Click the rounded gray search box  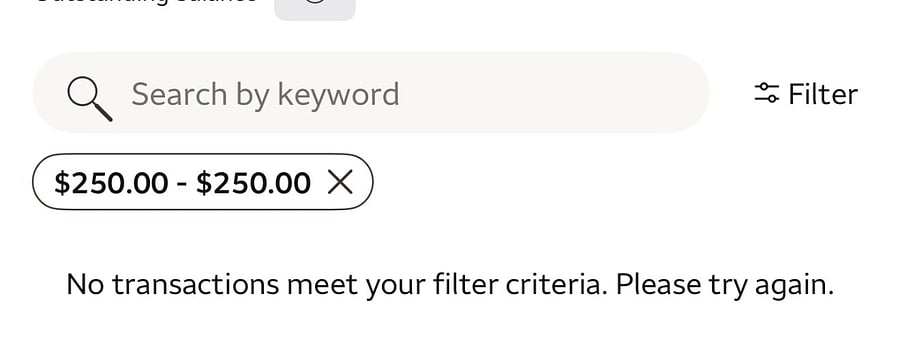(371, 92)
